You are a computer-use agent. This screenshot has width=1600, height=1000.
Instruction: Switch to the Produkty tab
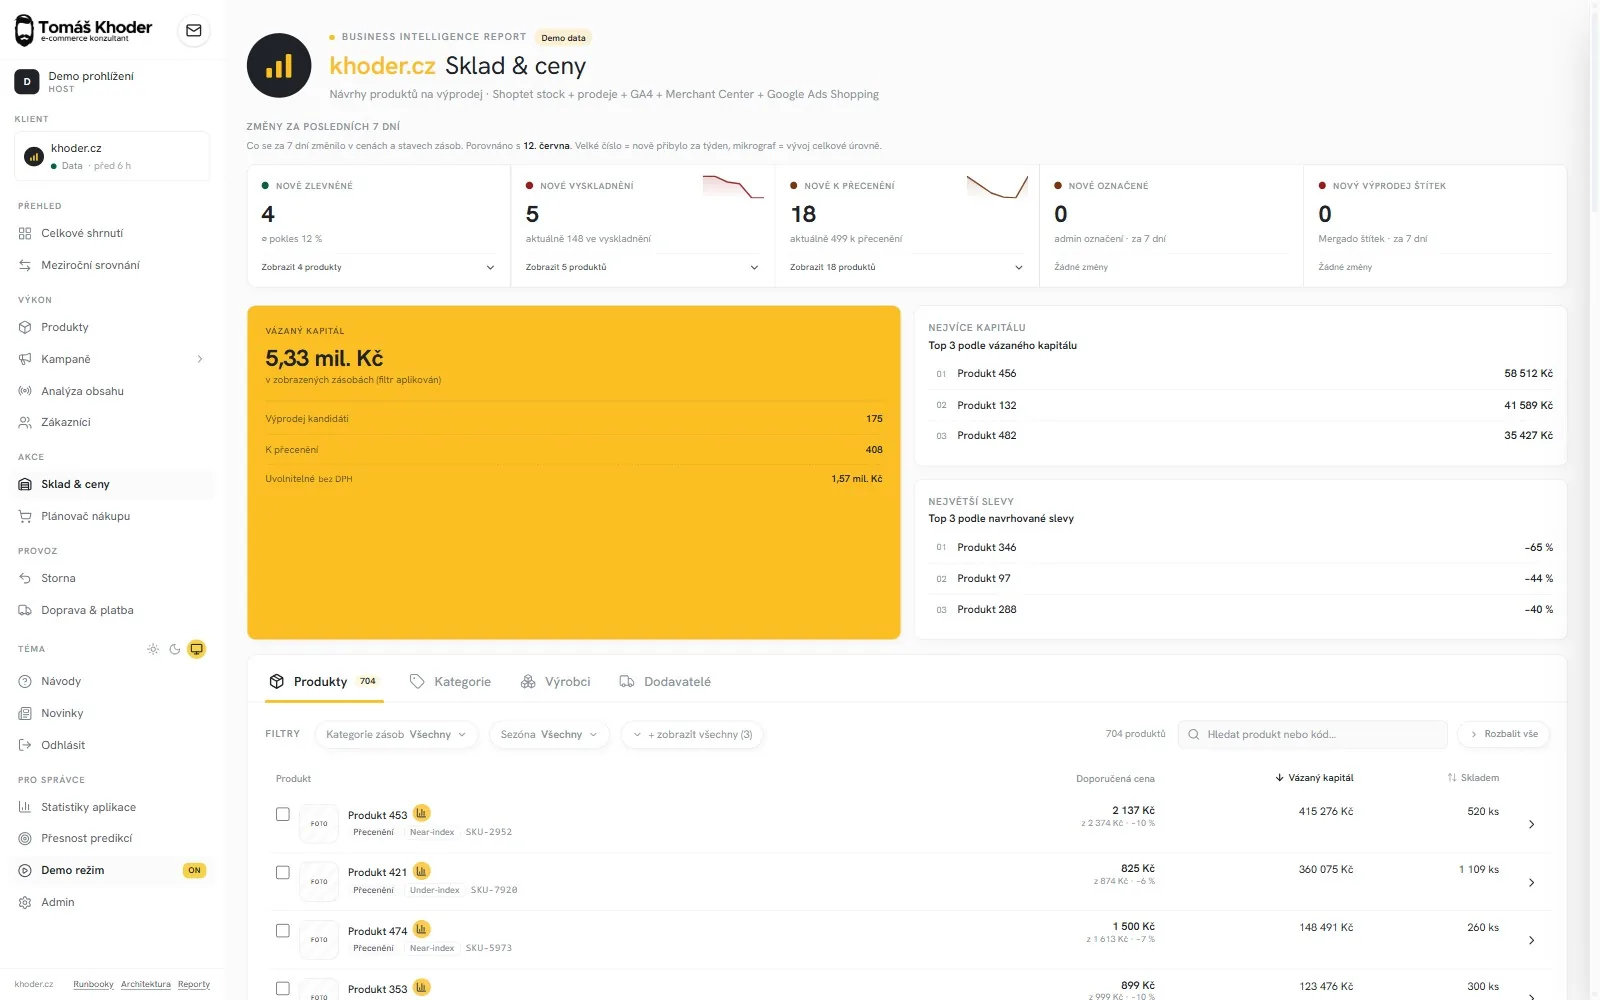tap(325, 682)
